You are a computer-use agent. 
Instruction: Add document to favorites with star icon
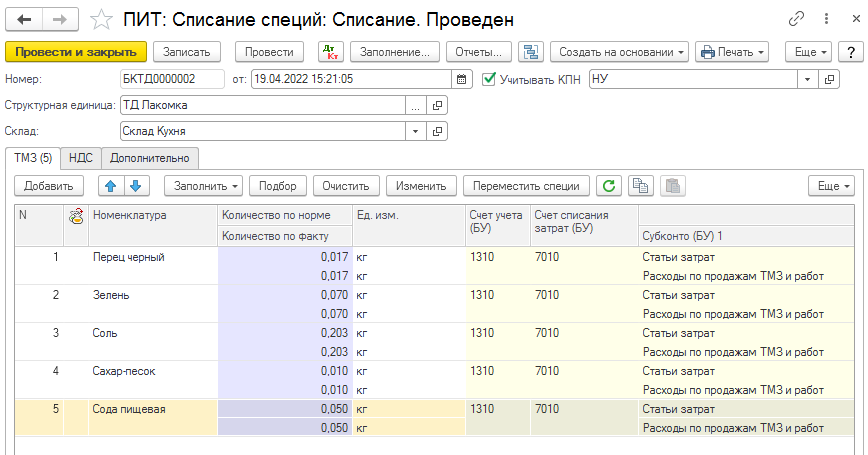point(101,19)
